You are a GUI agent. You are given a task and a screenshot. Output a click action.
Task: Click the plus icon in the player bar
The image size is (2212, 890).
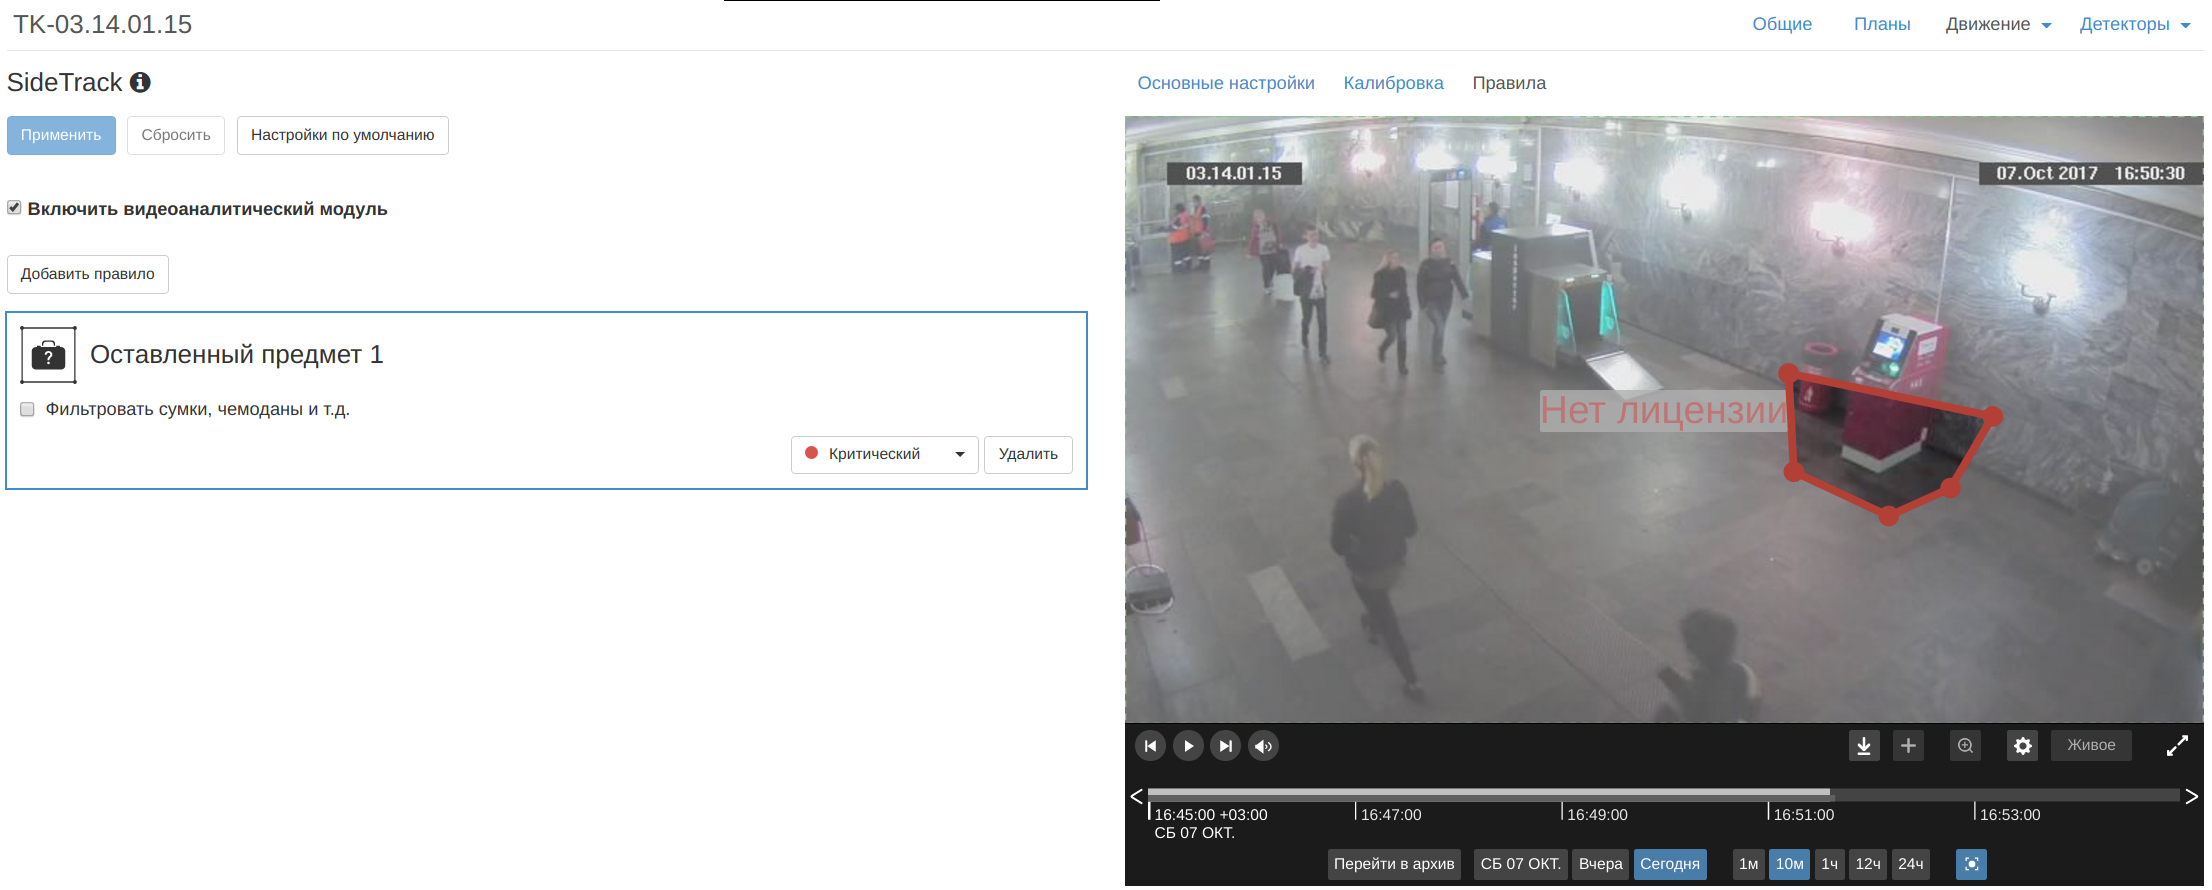click(x=1908, y=746)
